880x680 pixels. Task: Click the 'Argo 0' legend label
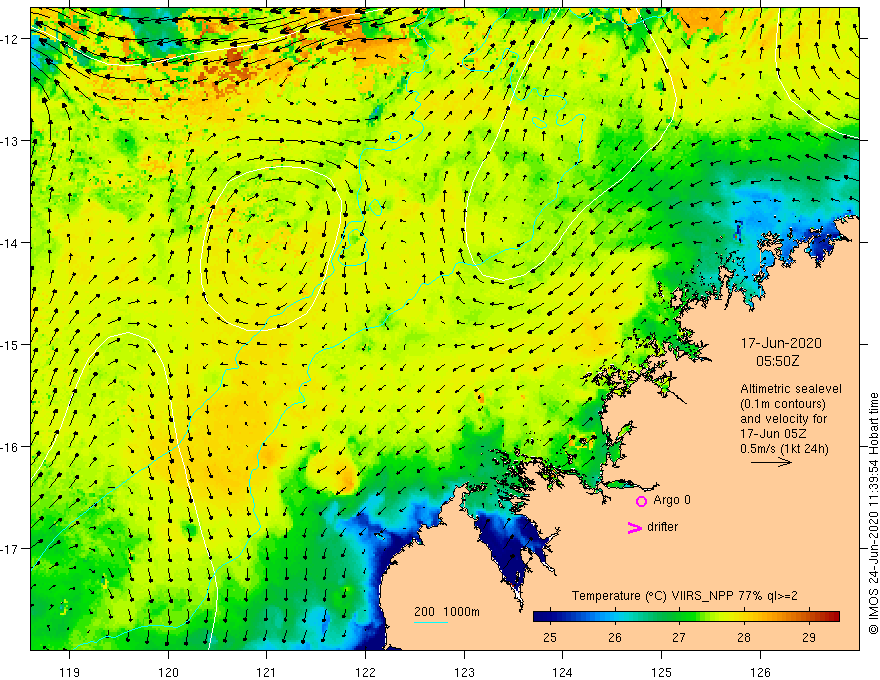pyautogui.click(x=672, y=500)
